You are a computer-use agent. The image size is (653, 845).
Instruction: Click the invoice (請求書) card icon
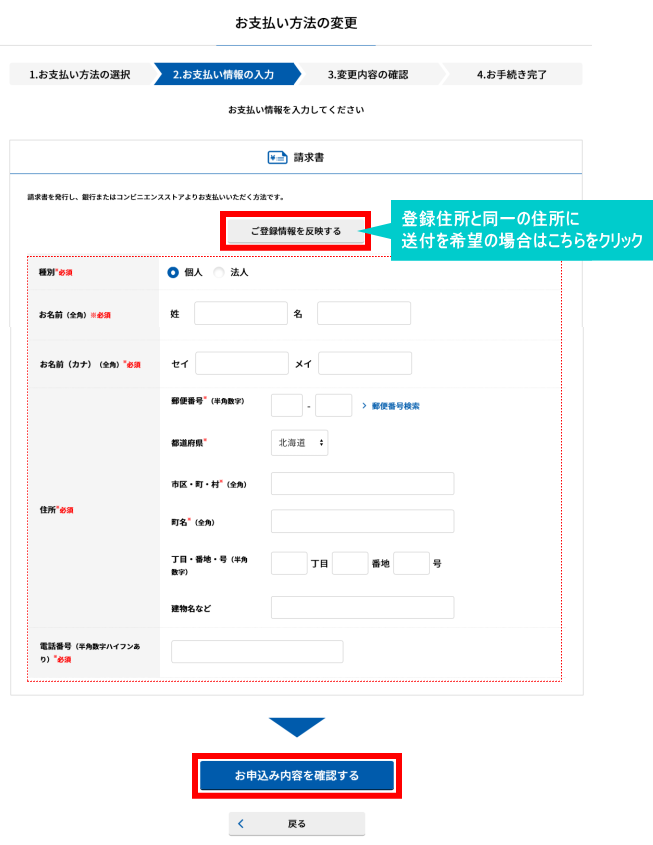click(277, 157)
